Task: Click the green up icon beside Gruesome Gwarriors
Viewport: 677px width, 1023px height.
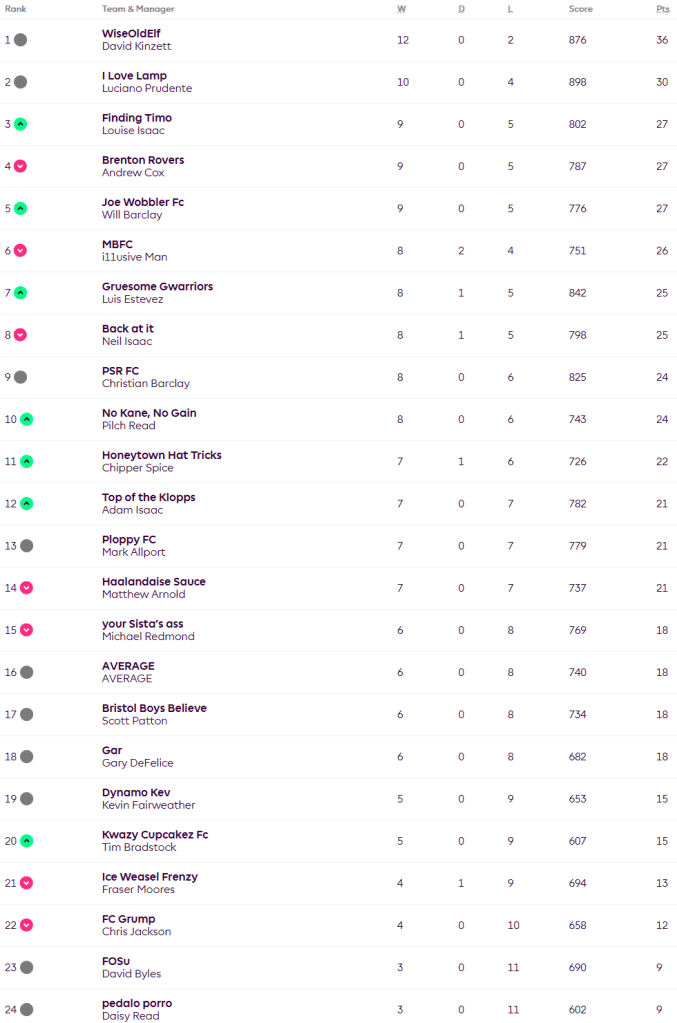Action: [21, 293]
